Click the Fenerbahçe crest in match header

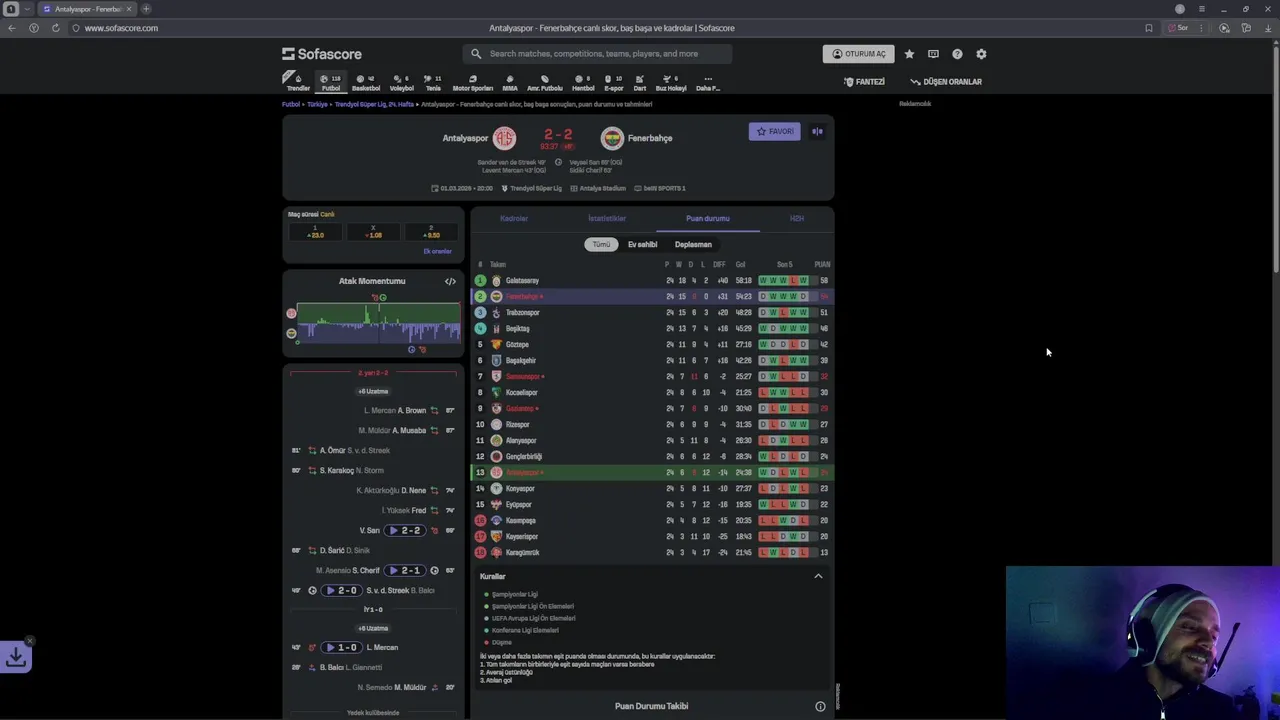[612, 138]
